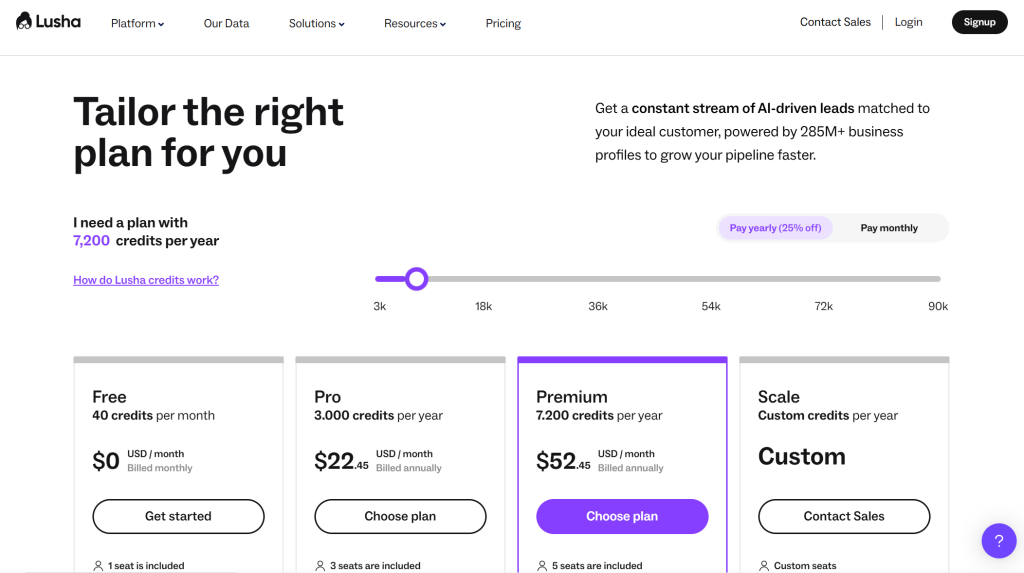Viewport: 1024px width, 573px height.
Task: Click the credits slider handle
Action: click(x=417, y=279)
